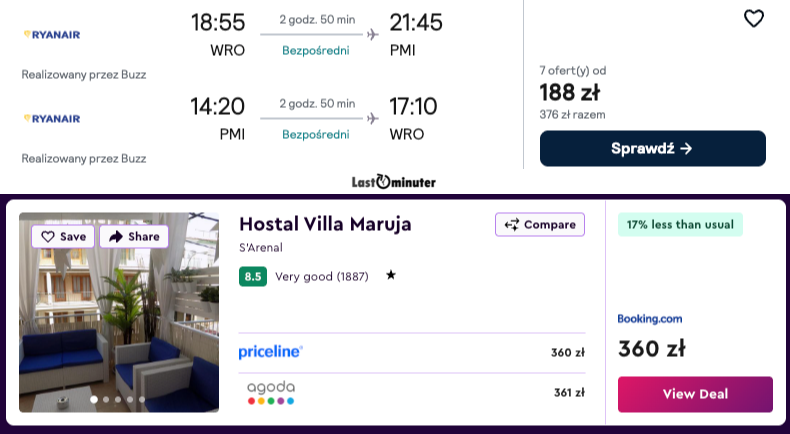Click the airplane icon on the 18:55 flight
Screen dimensions: 790x434
(x=372, y=35)
